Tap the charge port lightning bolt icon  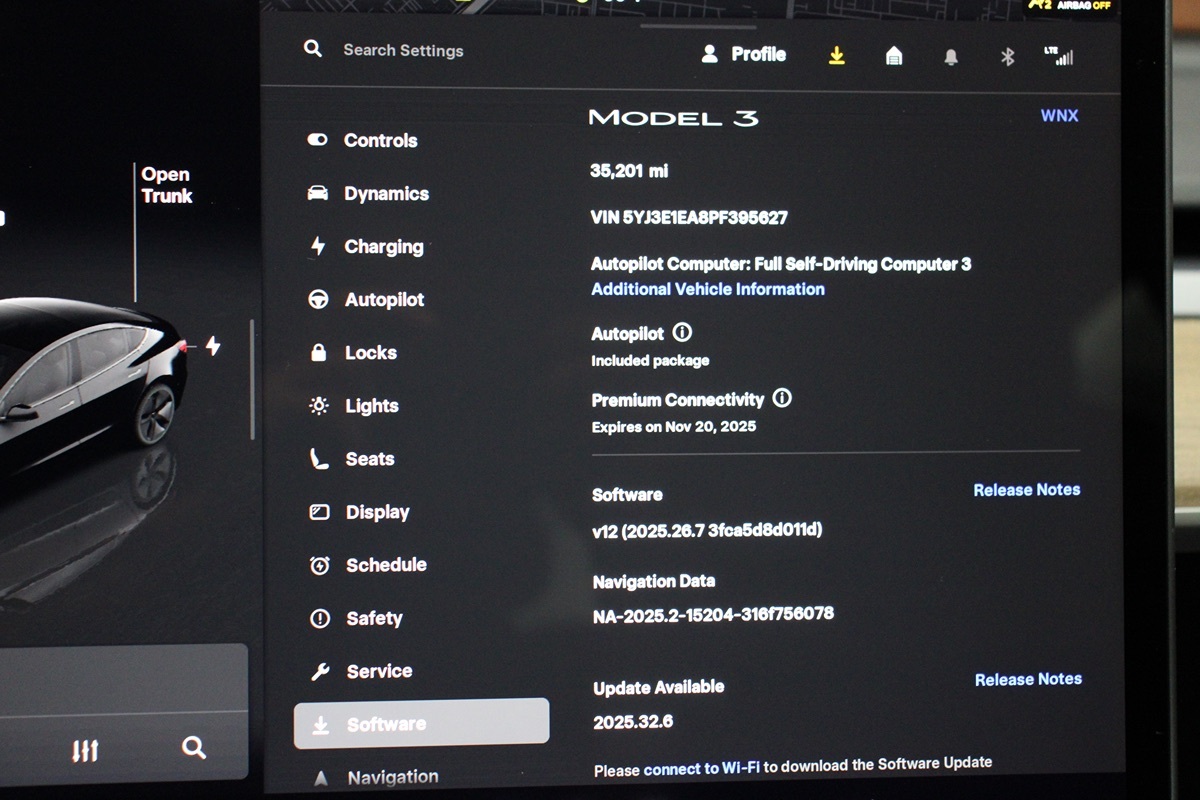point(212,346)
